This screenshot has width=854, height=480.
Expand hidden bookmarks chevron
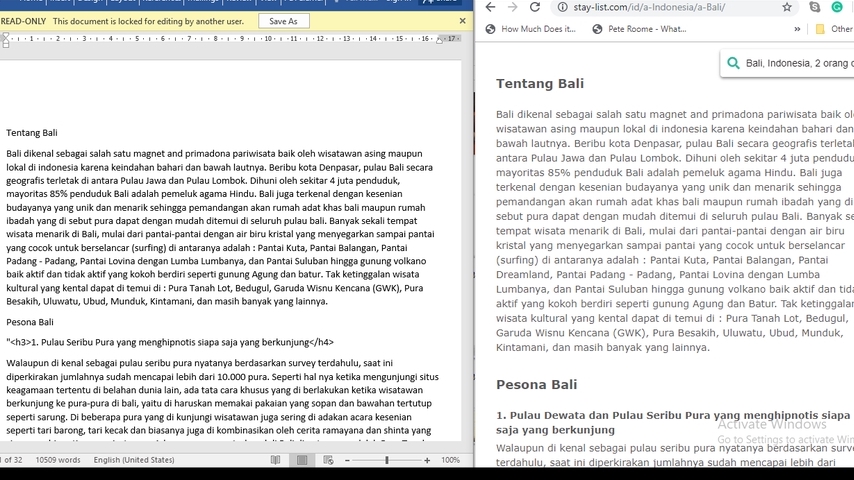pyautogui.click(x=797, y=29)
